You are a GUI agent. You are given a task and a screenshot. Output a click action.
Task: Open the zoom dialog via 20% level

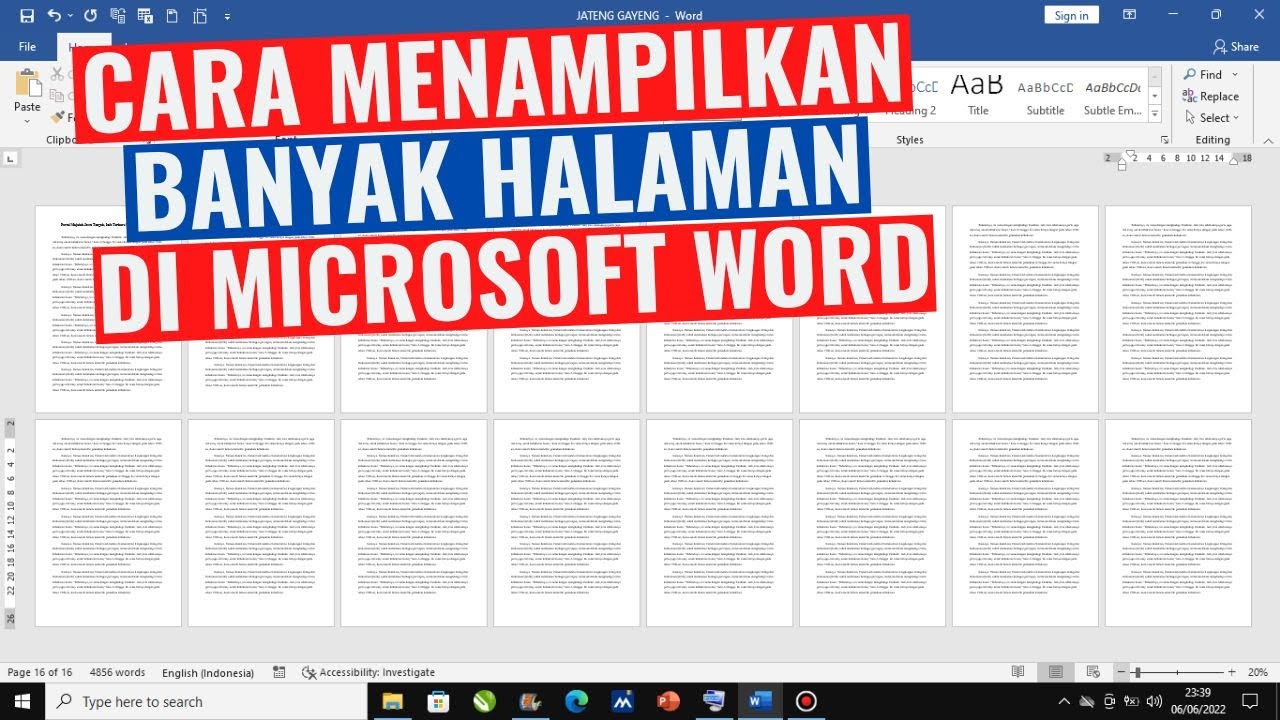[1257, 672]
